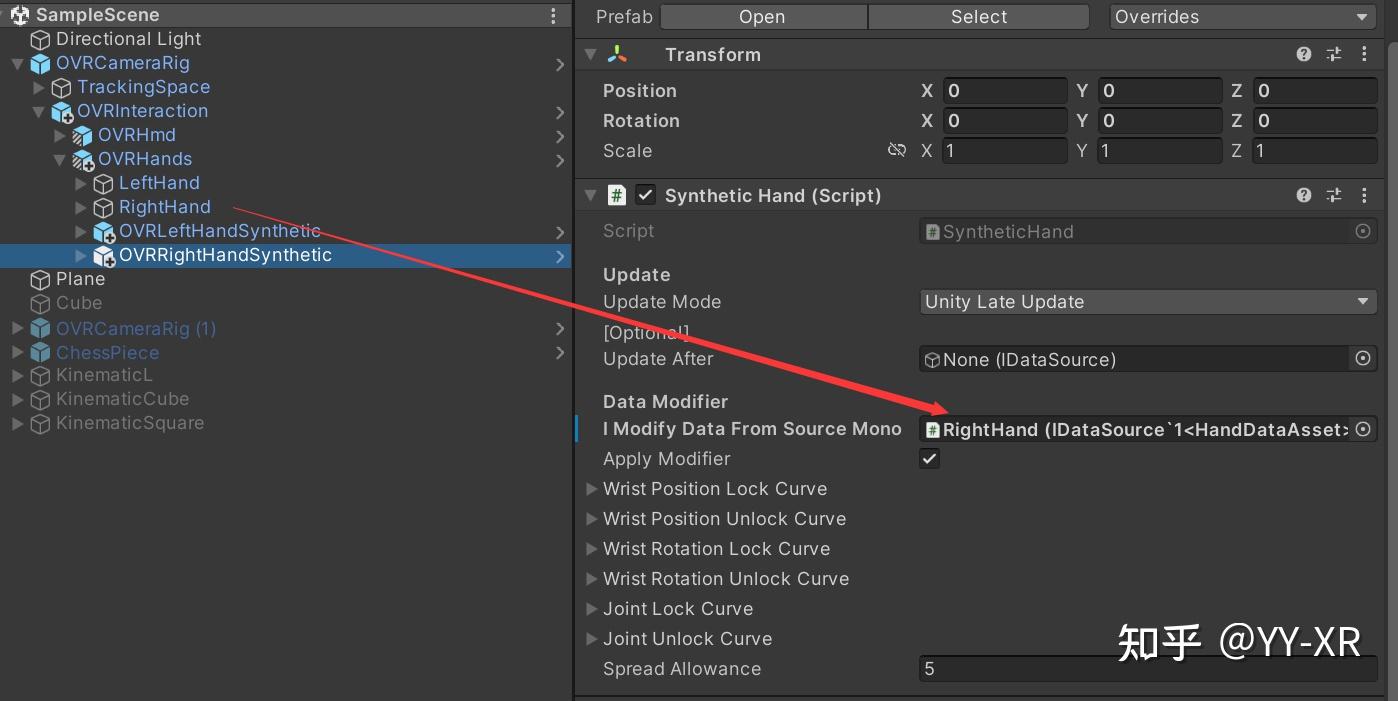Open the hierarchy panel's three-dot options menu
Image resolution: width=1398 pixels, height=701 pixels.
click(x=553, y=15)
